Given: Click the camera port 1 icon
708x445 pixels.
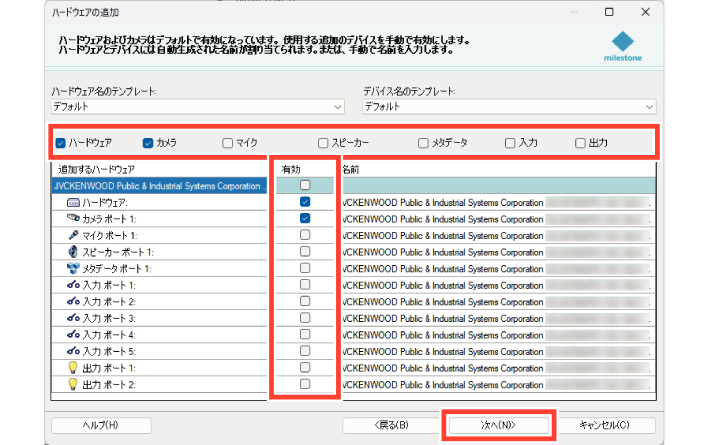Looking at the screenshot, I should point(72,218).
